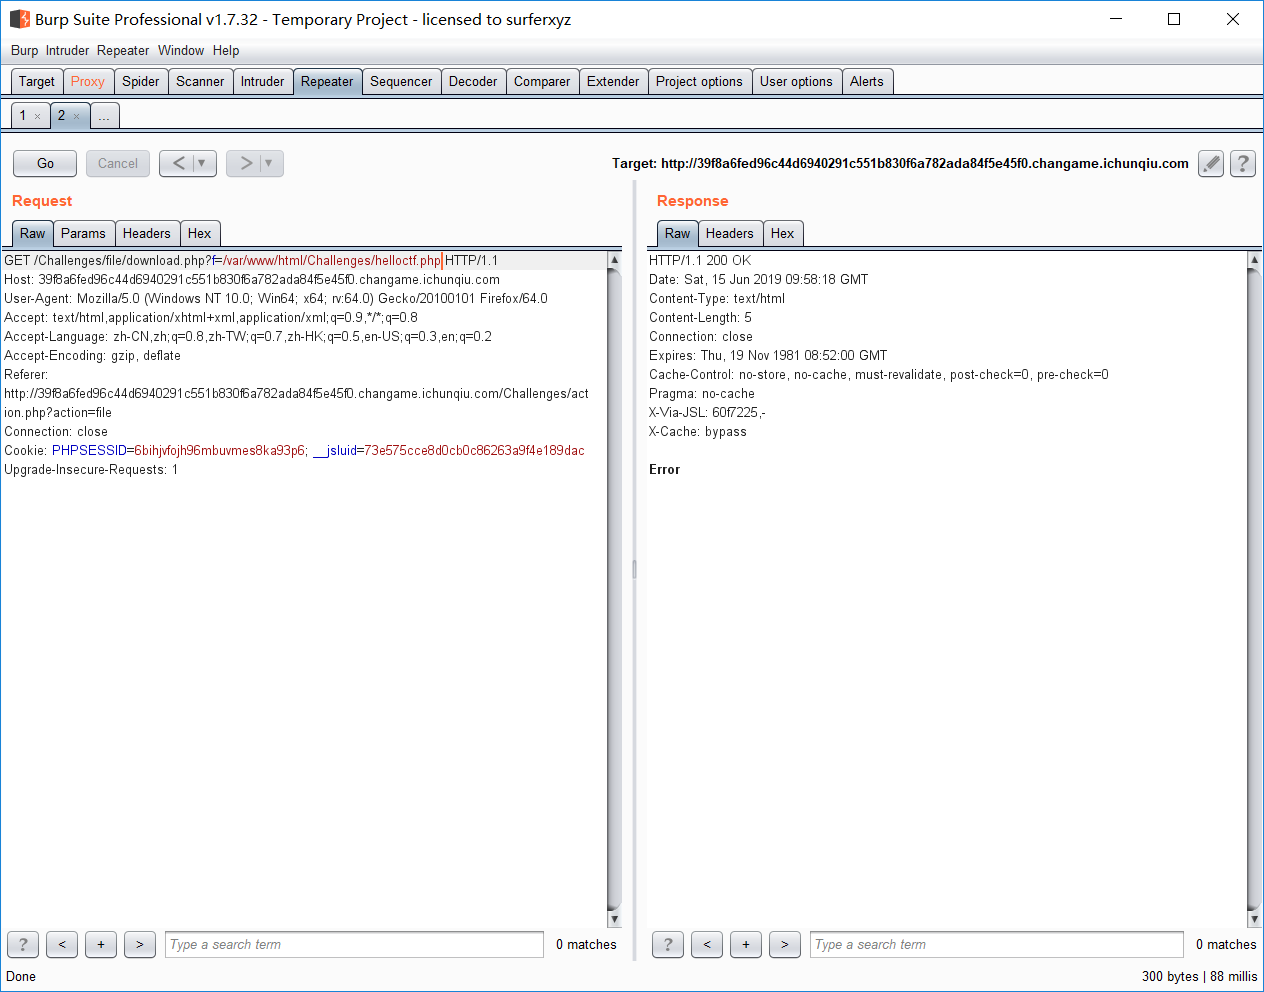The height and width of the screenshot is (992, 1264).
Task: Open the Burp menu
Action: [x=24, y=50]
